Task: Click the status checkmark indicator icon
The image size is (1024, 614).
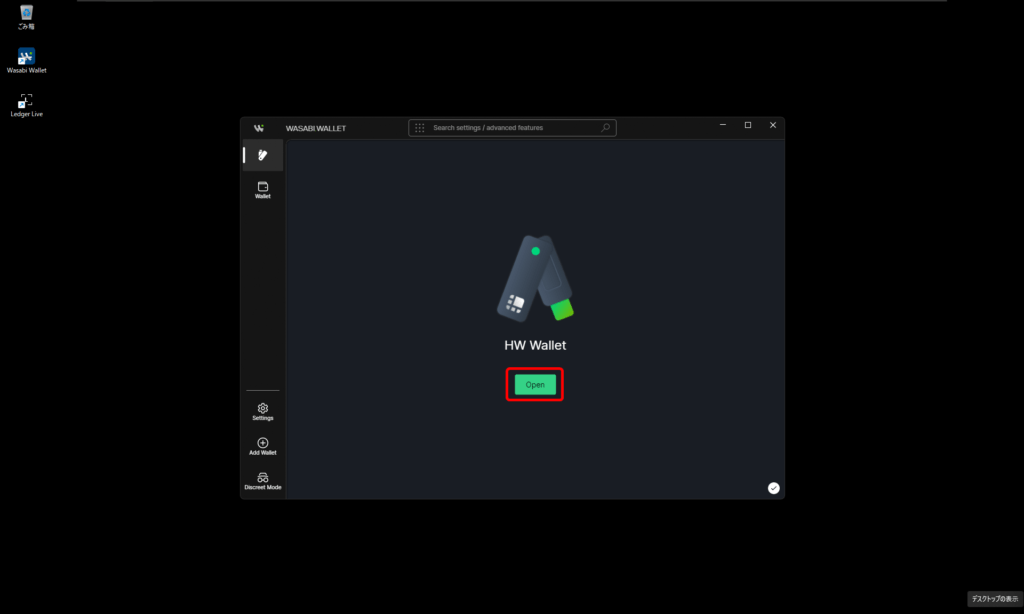Action: 773,488
